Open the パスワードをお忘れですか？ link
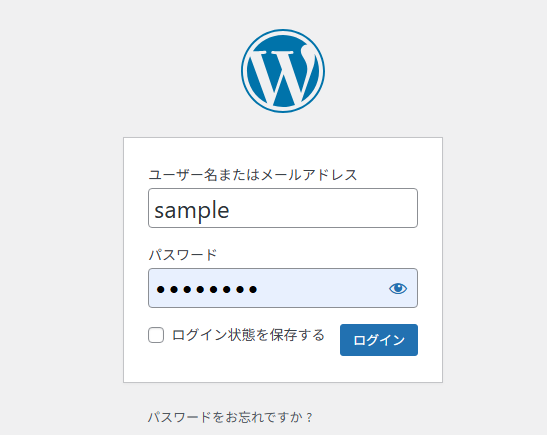Image resolution: width=547 pixels, height=435 pixels. tap(230, 417)
